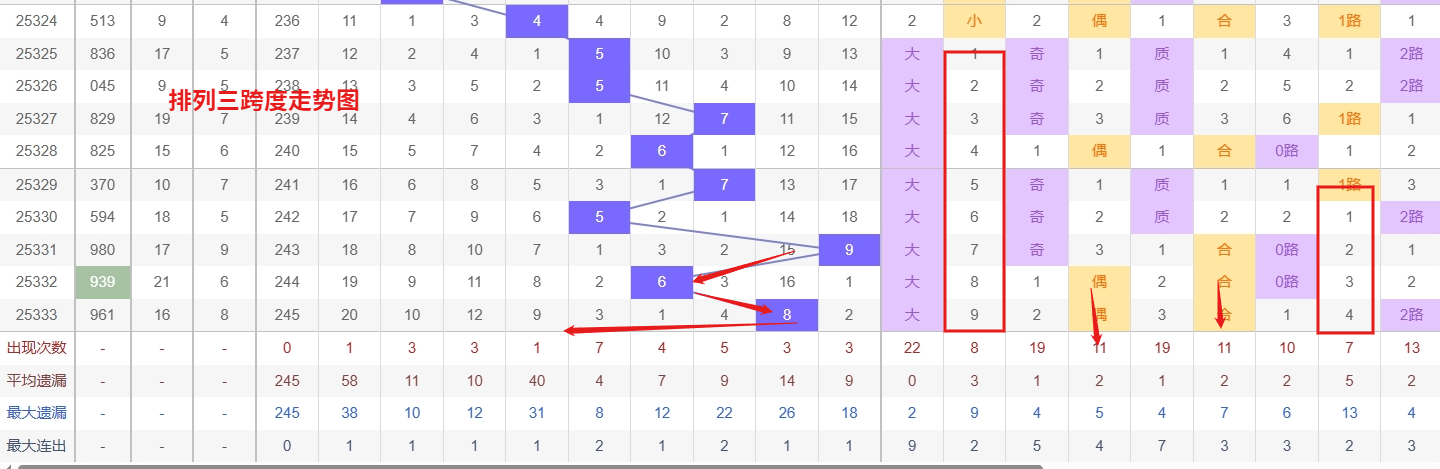Image resolution: width=1440 pixels, height=469 pixels.
Task: Click the 合 cell in row 25331
Action: pos(1224,250)
